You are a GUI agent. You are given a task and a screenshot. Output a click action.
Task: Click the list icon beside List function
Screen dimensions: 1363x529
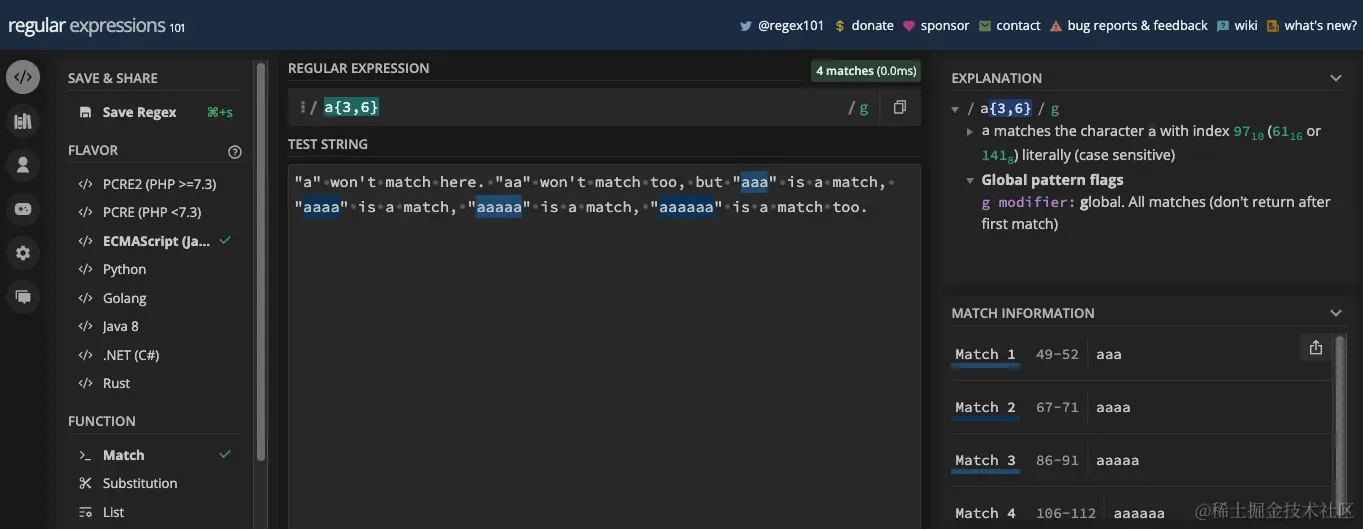click(x=85, y=512)
